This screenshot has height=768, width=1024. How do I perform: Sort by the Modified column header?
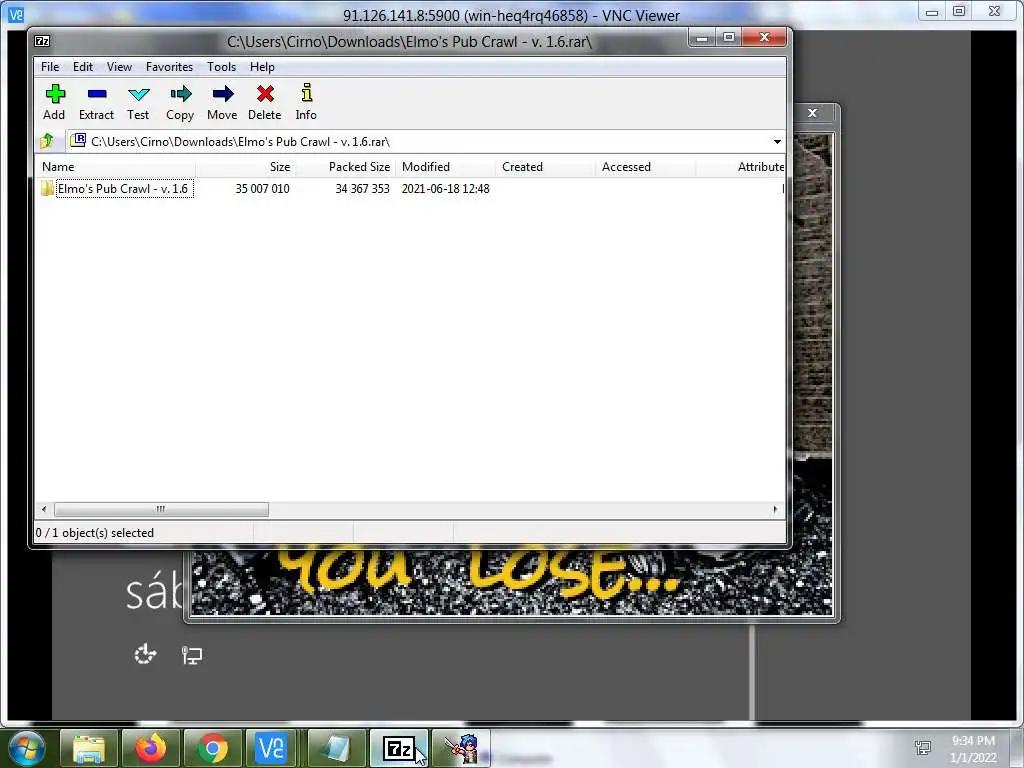click(x=445, y=167)
